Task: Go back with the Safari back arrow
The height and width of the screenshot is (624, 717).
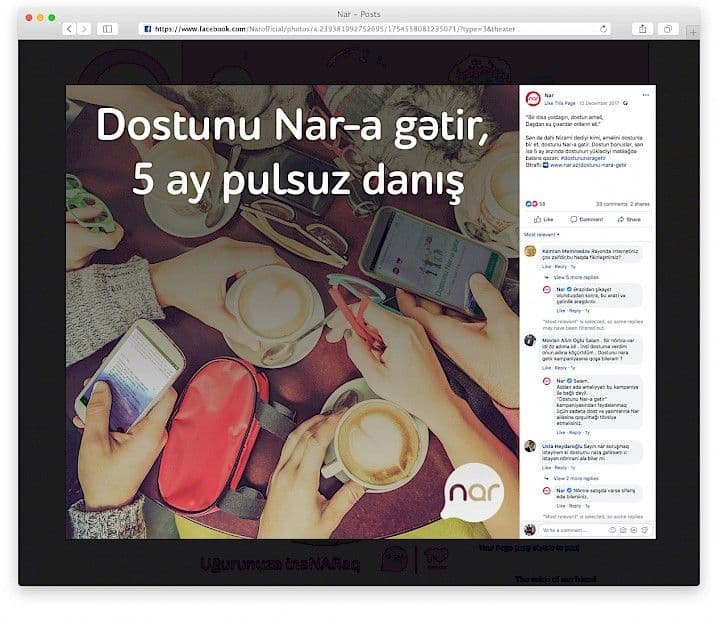Action: coord(69,29)
